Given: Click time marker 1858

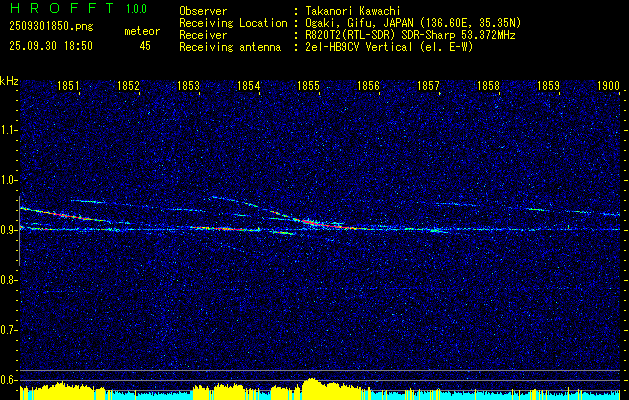Looking at the screenshot, I should point(488,85).
